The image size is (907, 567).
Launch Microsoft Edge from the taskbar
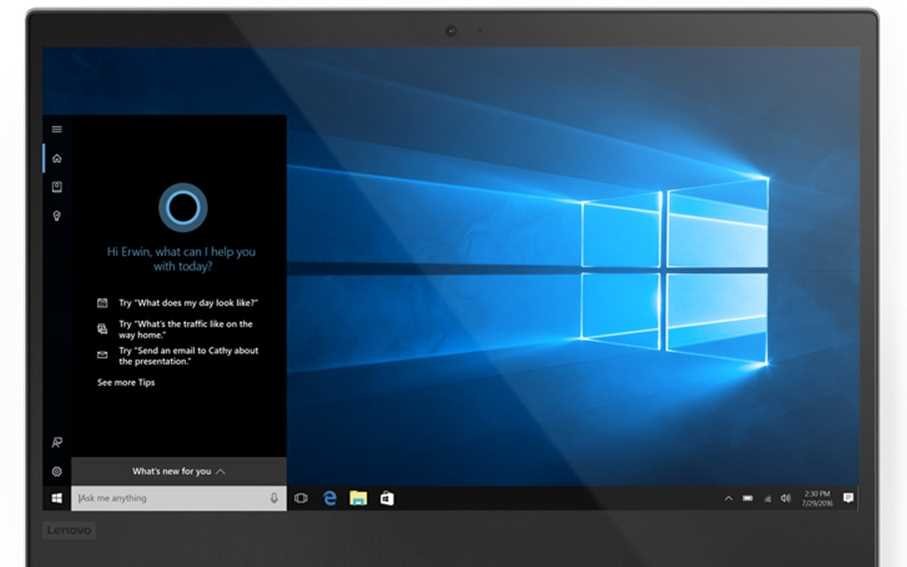coord(330,498)
